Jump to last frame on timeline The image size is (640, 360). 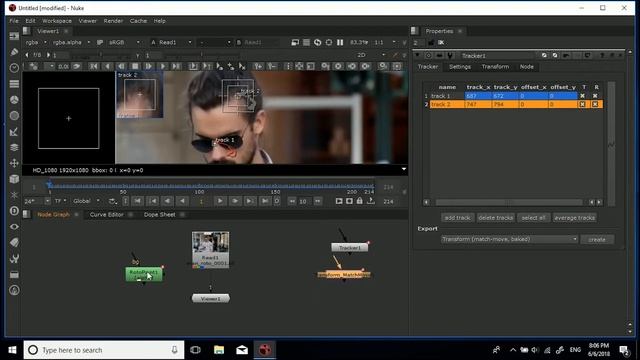265,201
